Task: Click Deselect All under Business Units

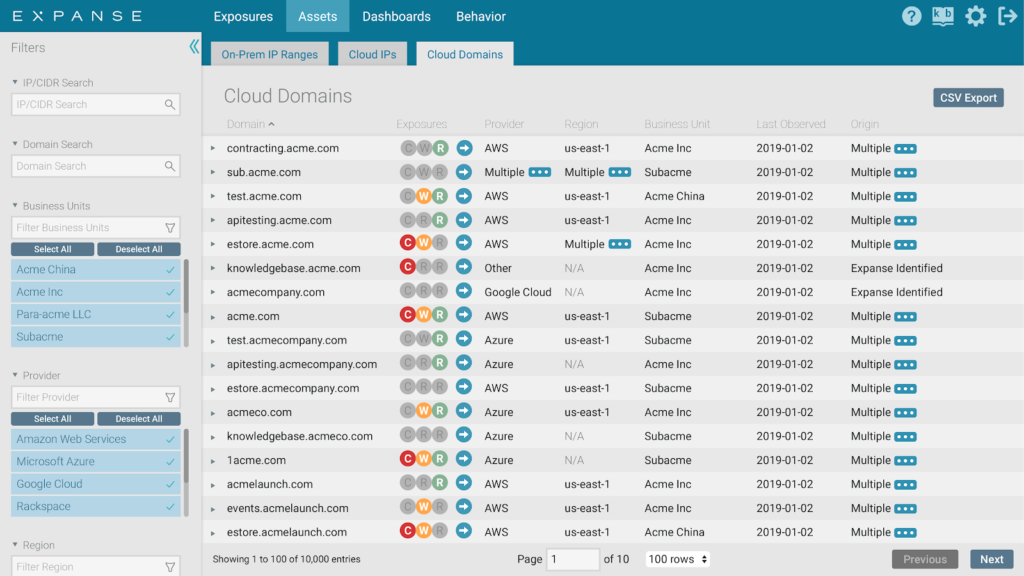Action: 138,249
